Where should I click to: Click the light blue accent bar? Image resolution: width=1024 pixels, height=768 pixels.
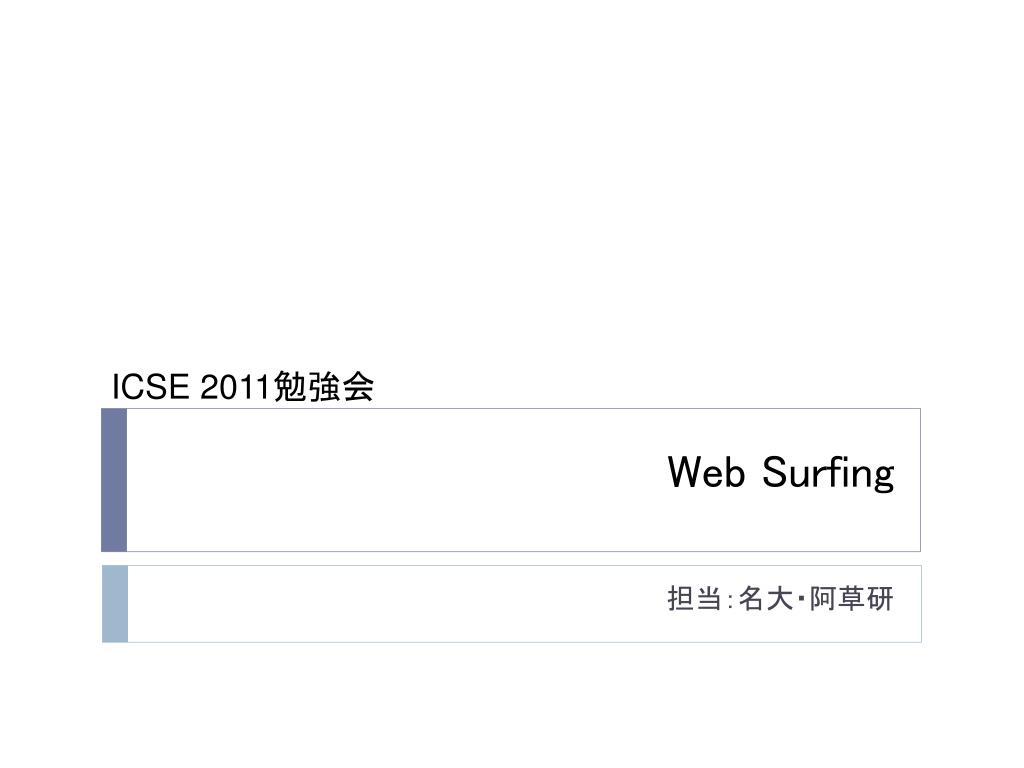point(115,604)
